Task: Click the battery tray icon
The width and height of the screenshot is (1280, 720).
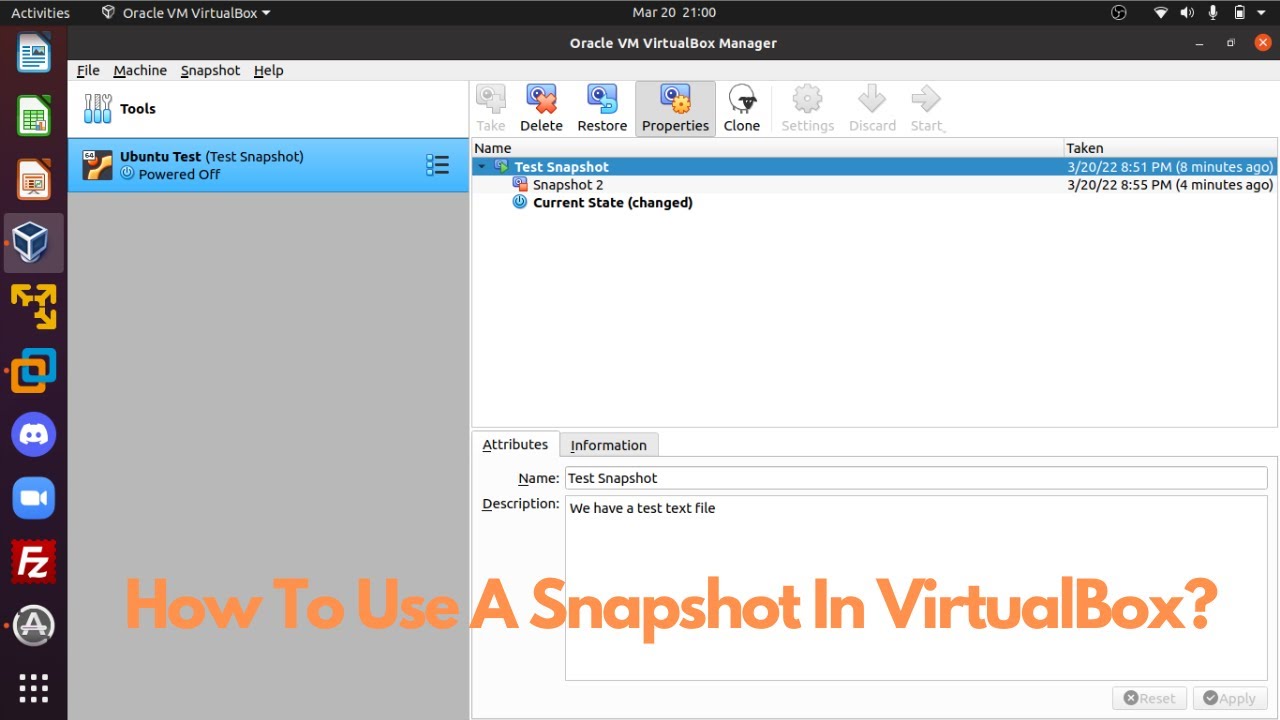Action: (x=1240, y=13)
